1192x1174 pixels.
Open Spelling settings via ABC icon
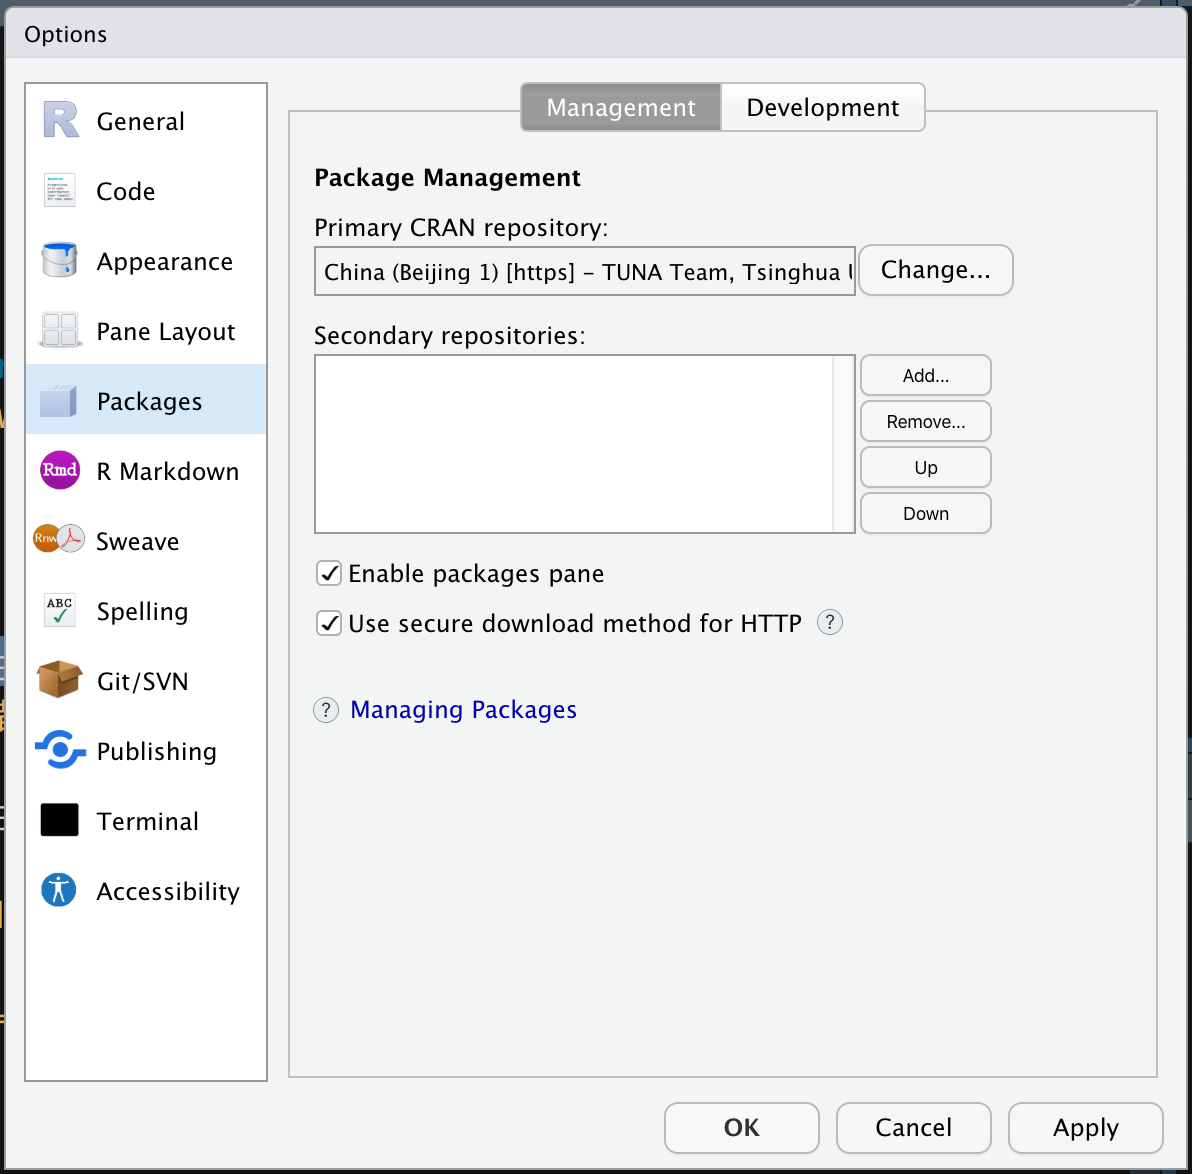coord(59,610)
